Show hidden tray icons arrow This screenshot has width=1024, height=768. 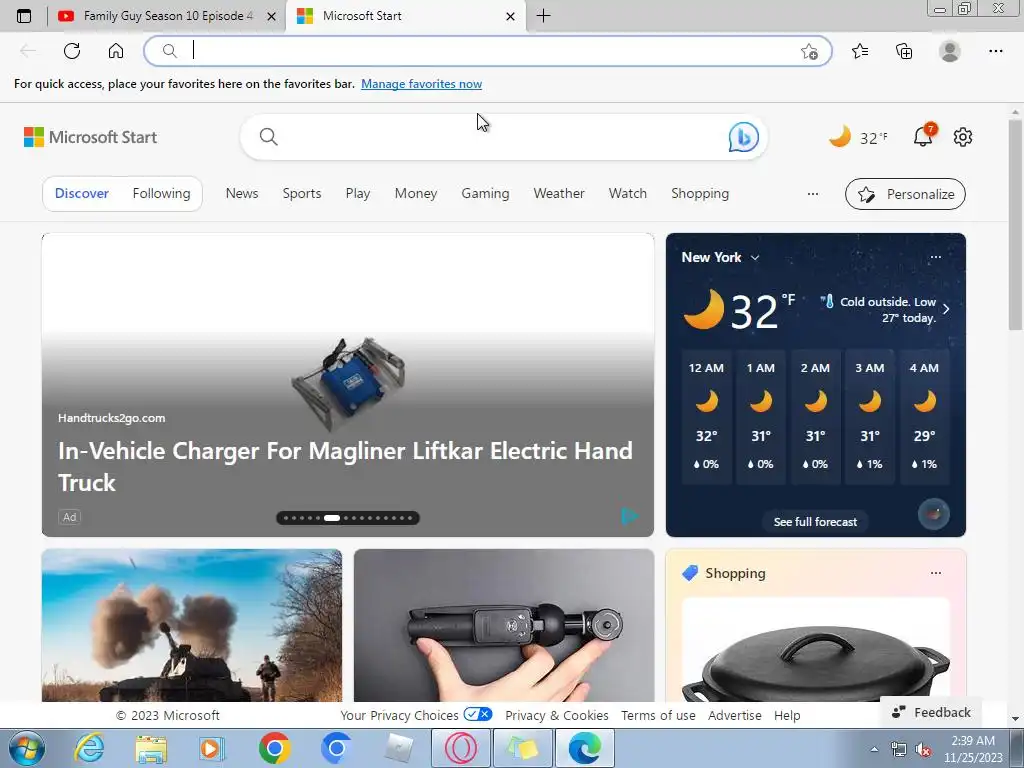[874, 749]
